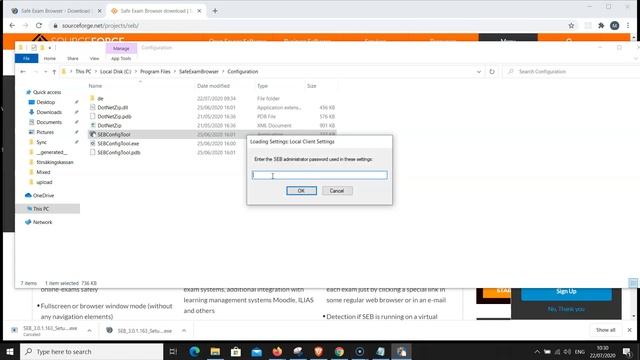640x360 pixels.
Task: Select This PC in navigation pane
Action: pos(41,209)
